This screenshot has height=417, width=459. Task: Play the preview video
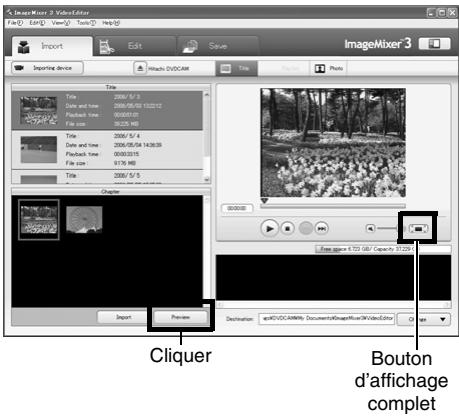pyautogui.click(x=269, y=228)
